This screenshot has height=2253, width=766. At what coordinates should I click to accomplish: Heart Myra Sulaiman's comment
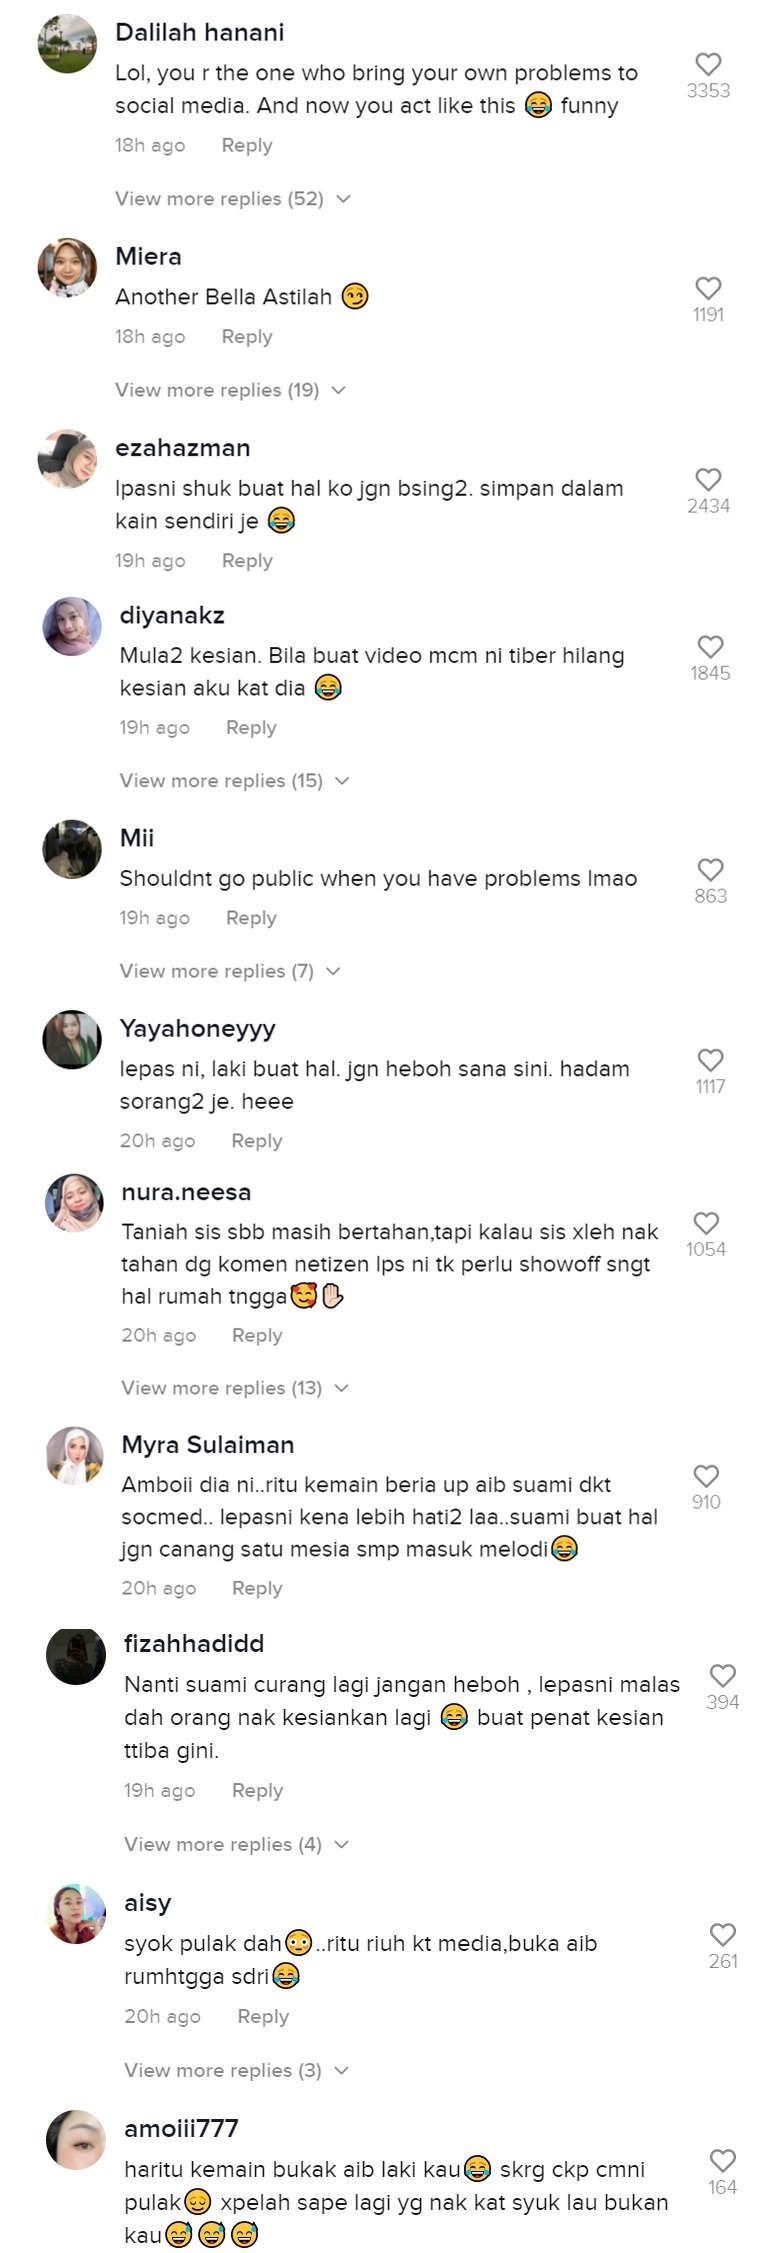click(706, 1476)
